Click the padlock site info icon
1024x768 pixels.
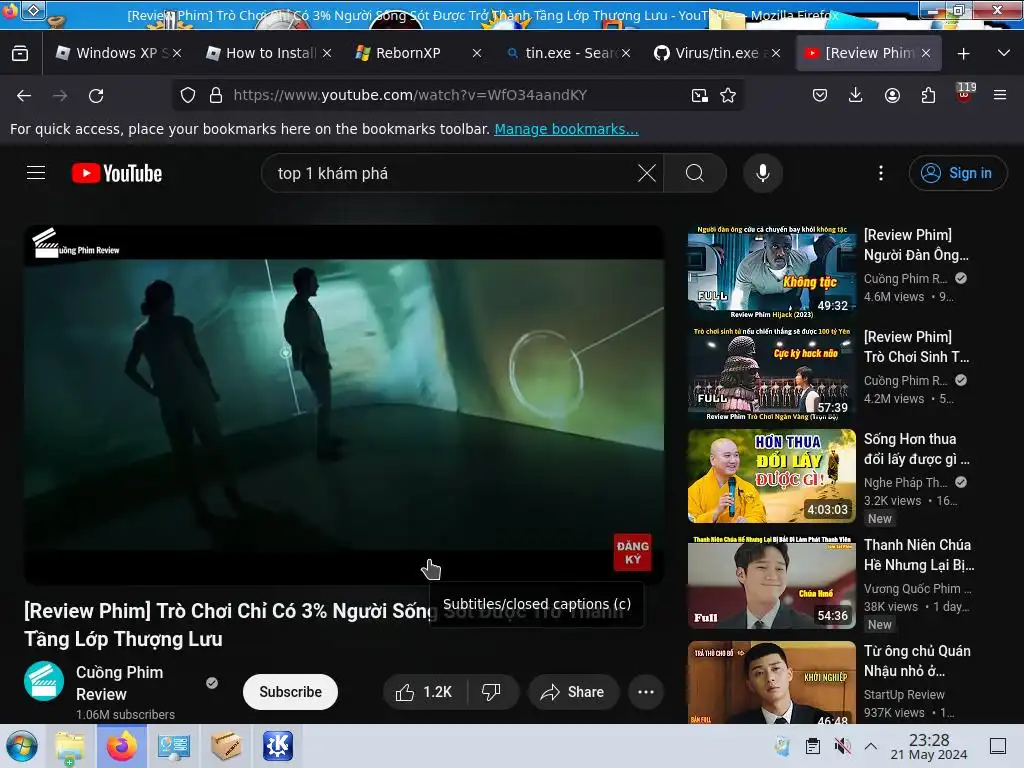[216, 95]
